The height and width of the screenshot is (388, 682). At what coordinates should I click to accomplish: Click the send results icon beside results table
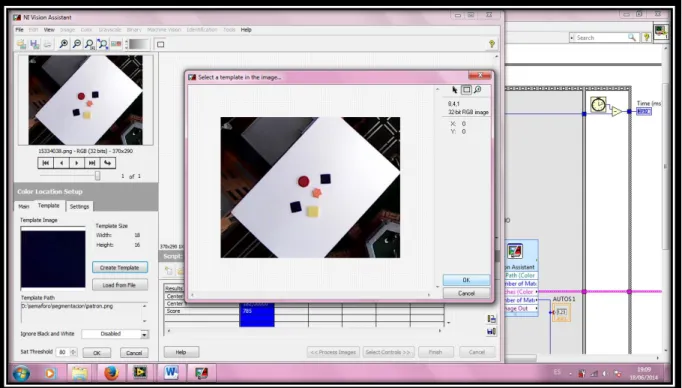click(491, 319)
